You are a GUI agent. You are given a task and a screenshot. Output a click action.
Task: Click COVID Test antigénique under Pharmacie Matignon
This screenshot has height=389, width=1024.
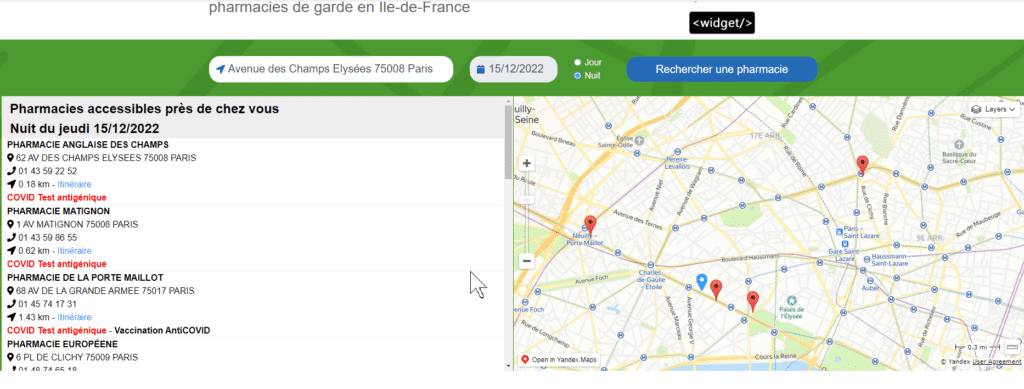(x=57, y=264)
